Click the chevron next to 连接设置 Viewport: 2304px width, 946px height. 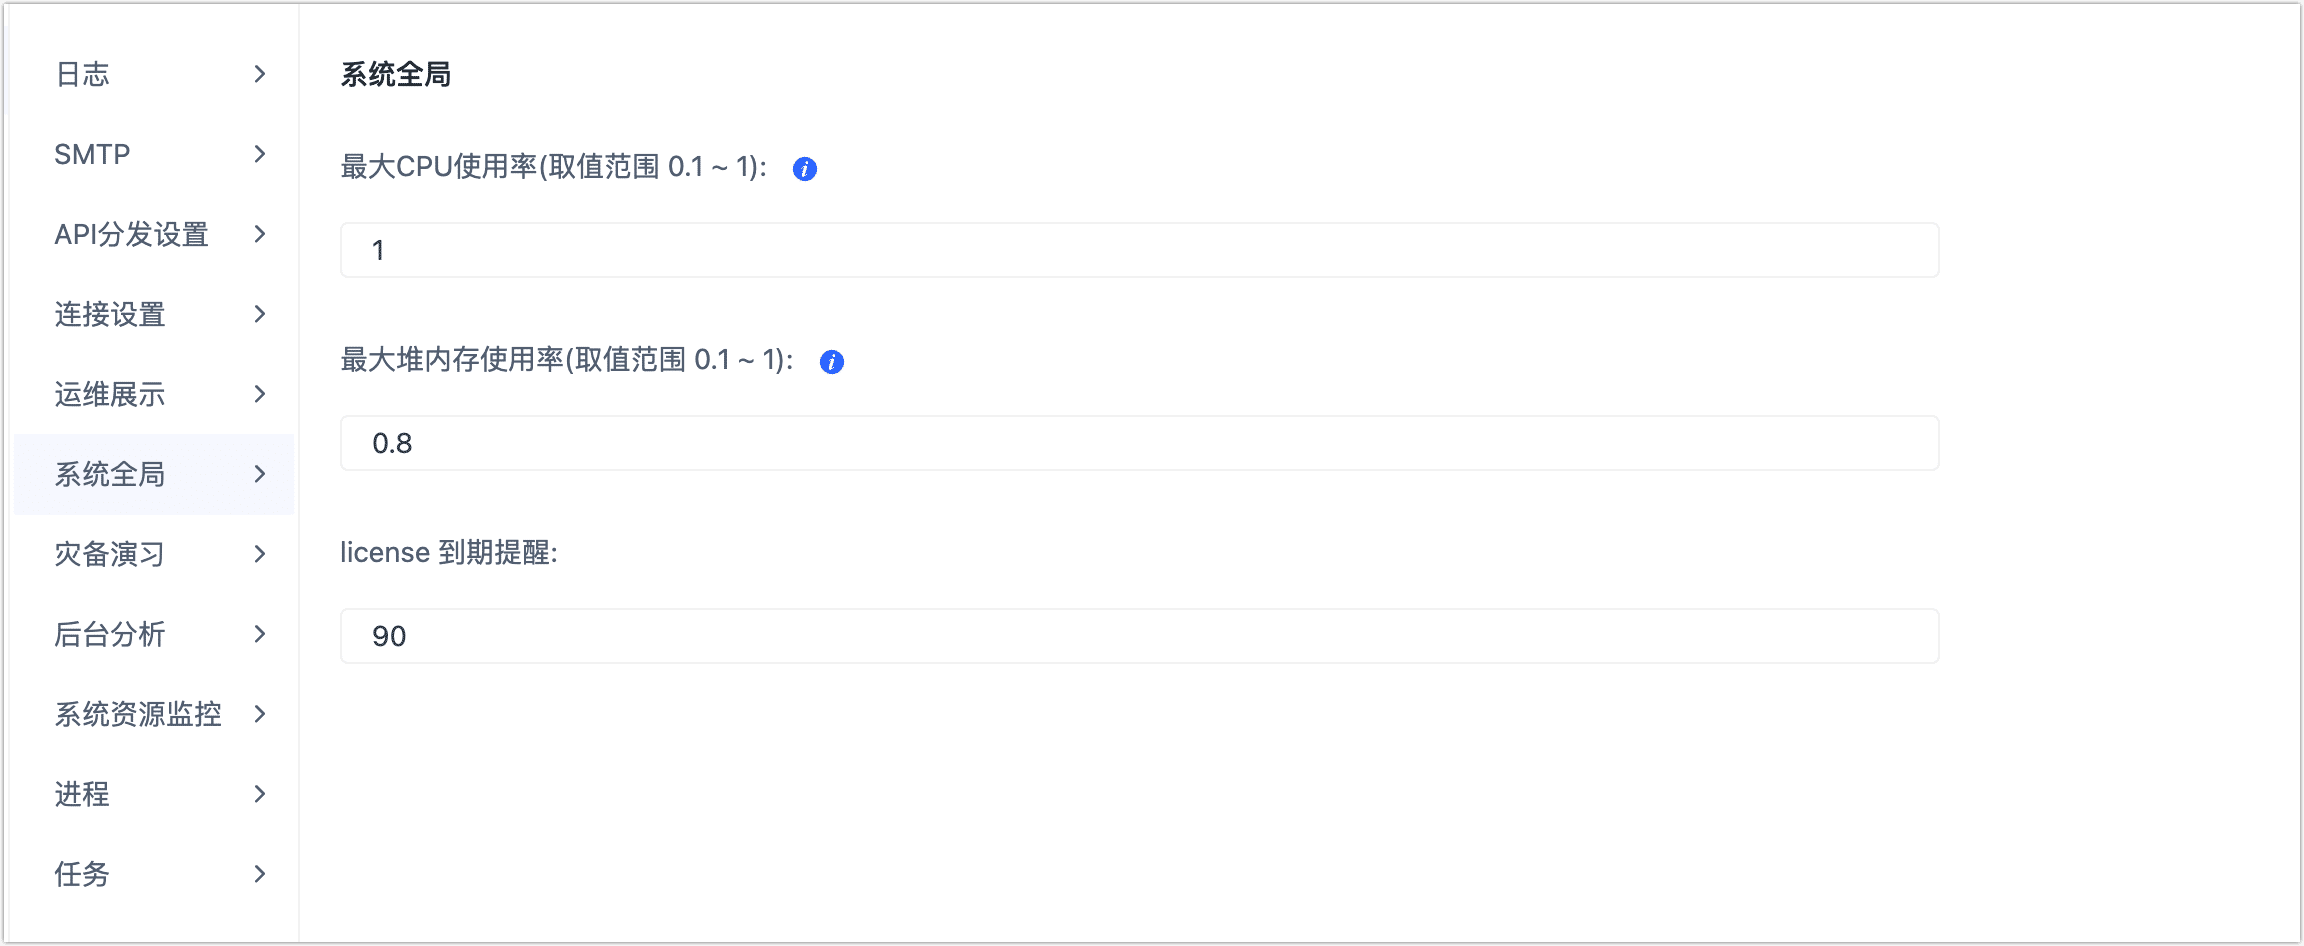click(260, 314)
